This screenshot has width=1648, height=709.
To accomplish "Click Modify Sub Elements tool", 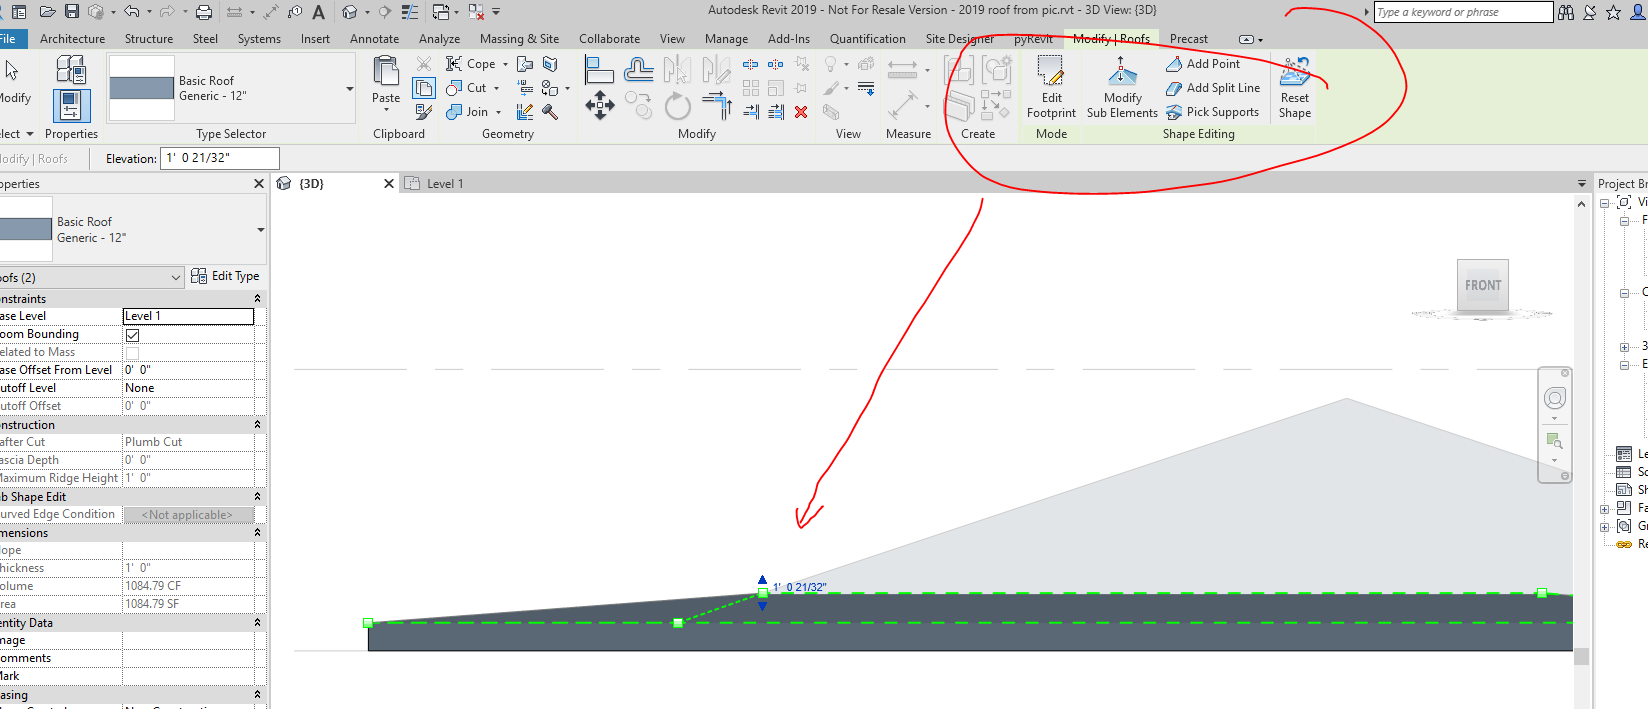I will (x=1122, y=88).
